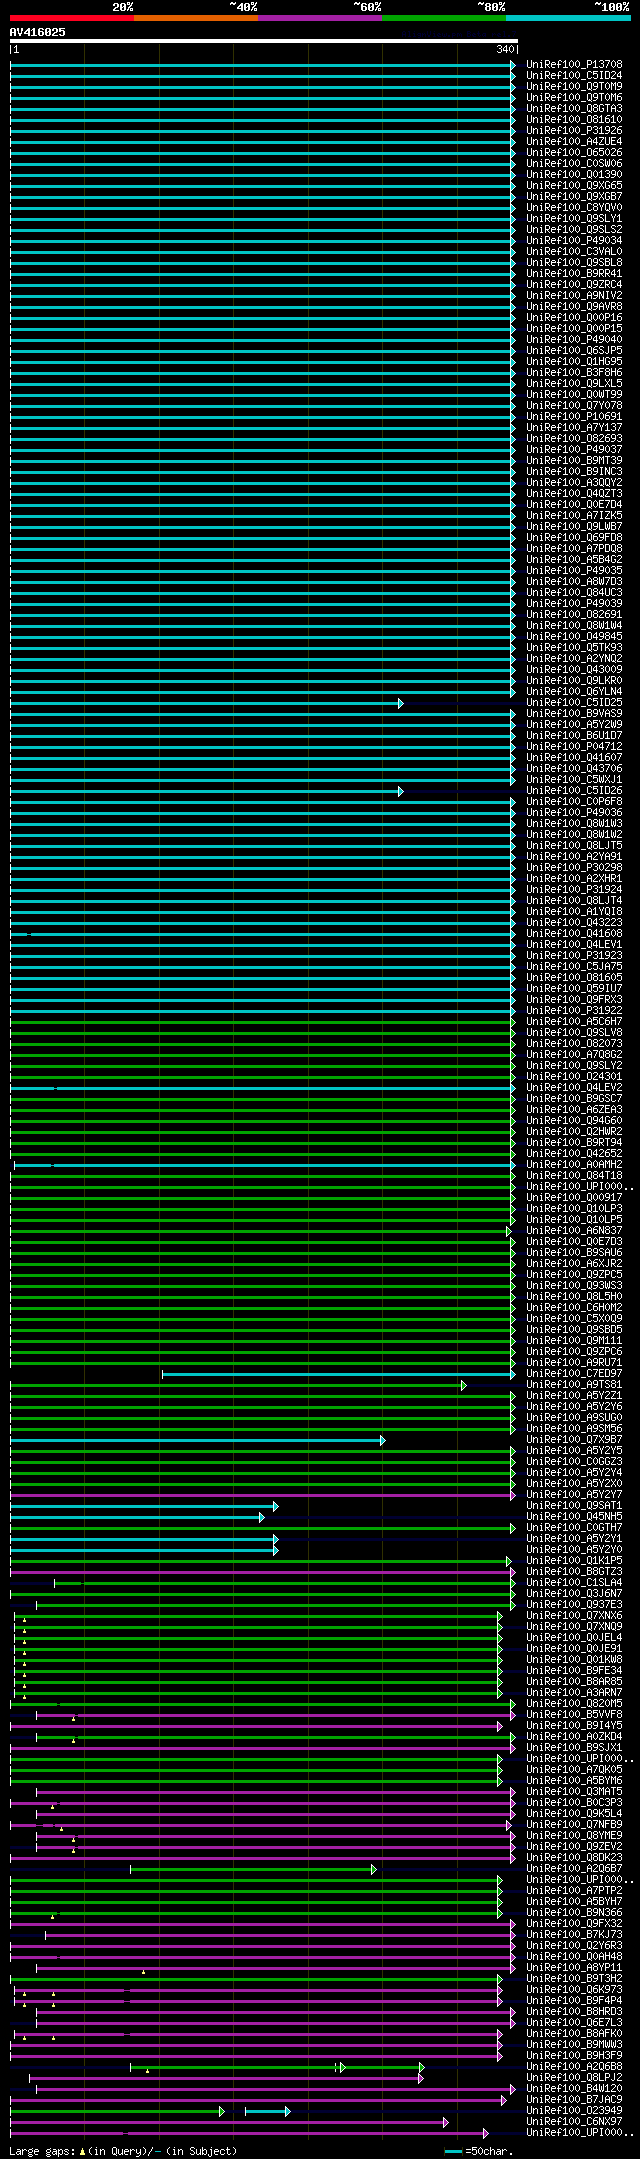
Task: Select label UniRef100_P30298
Action: pyautogui.click(x=574, y=867)
